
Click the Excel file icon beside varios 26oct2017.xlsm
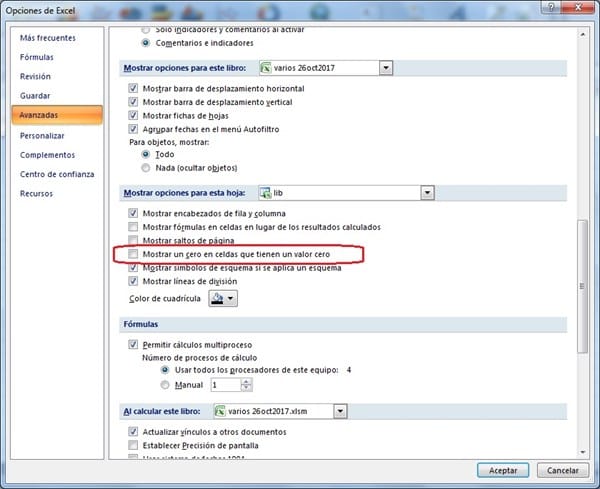[220, 411]
